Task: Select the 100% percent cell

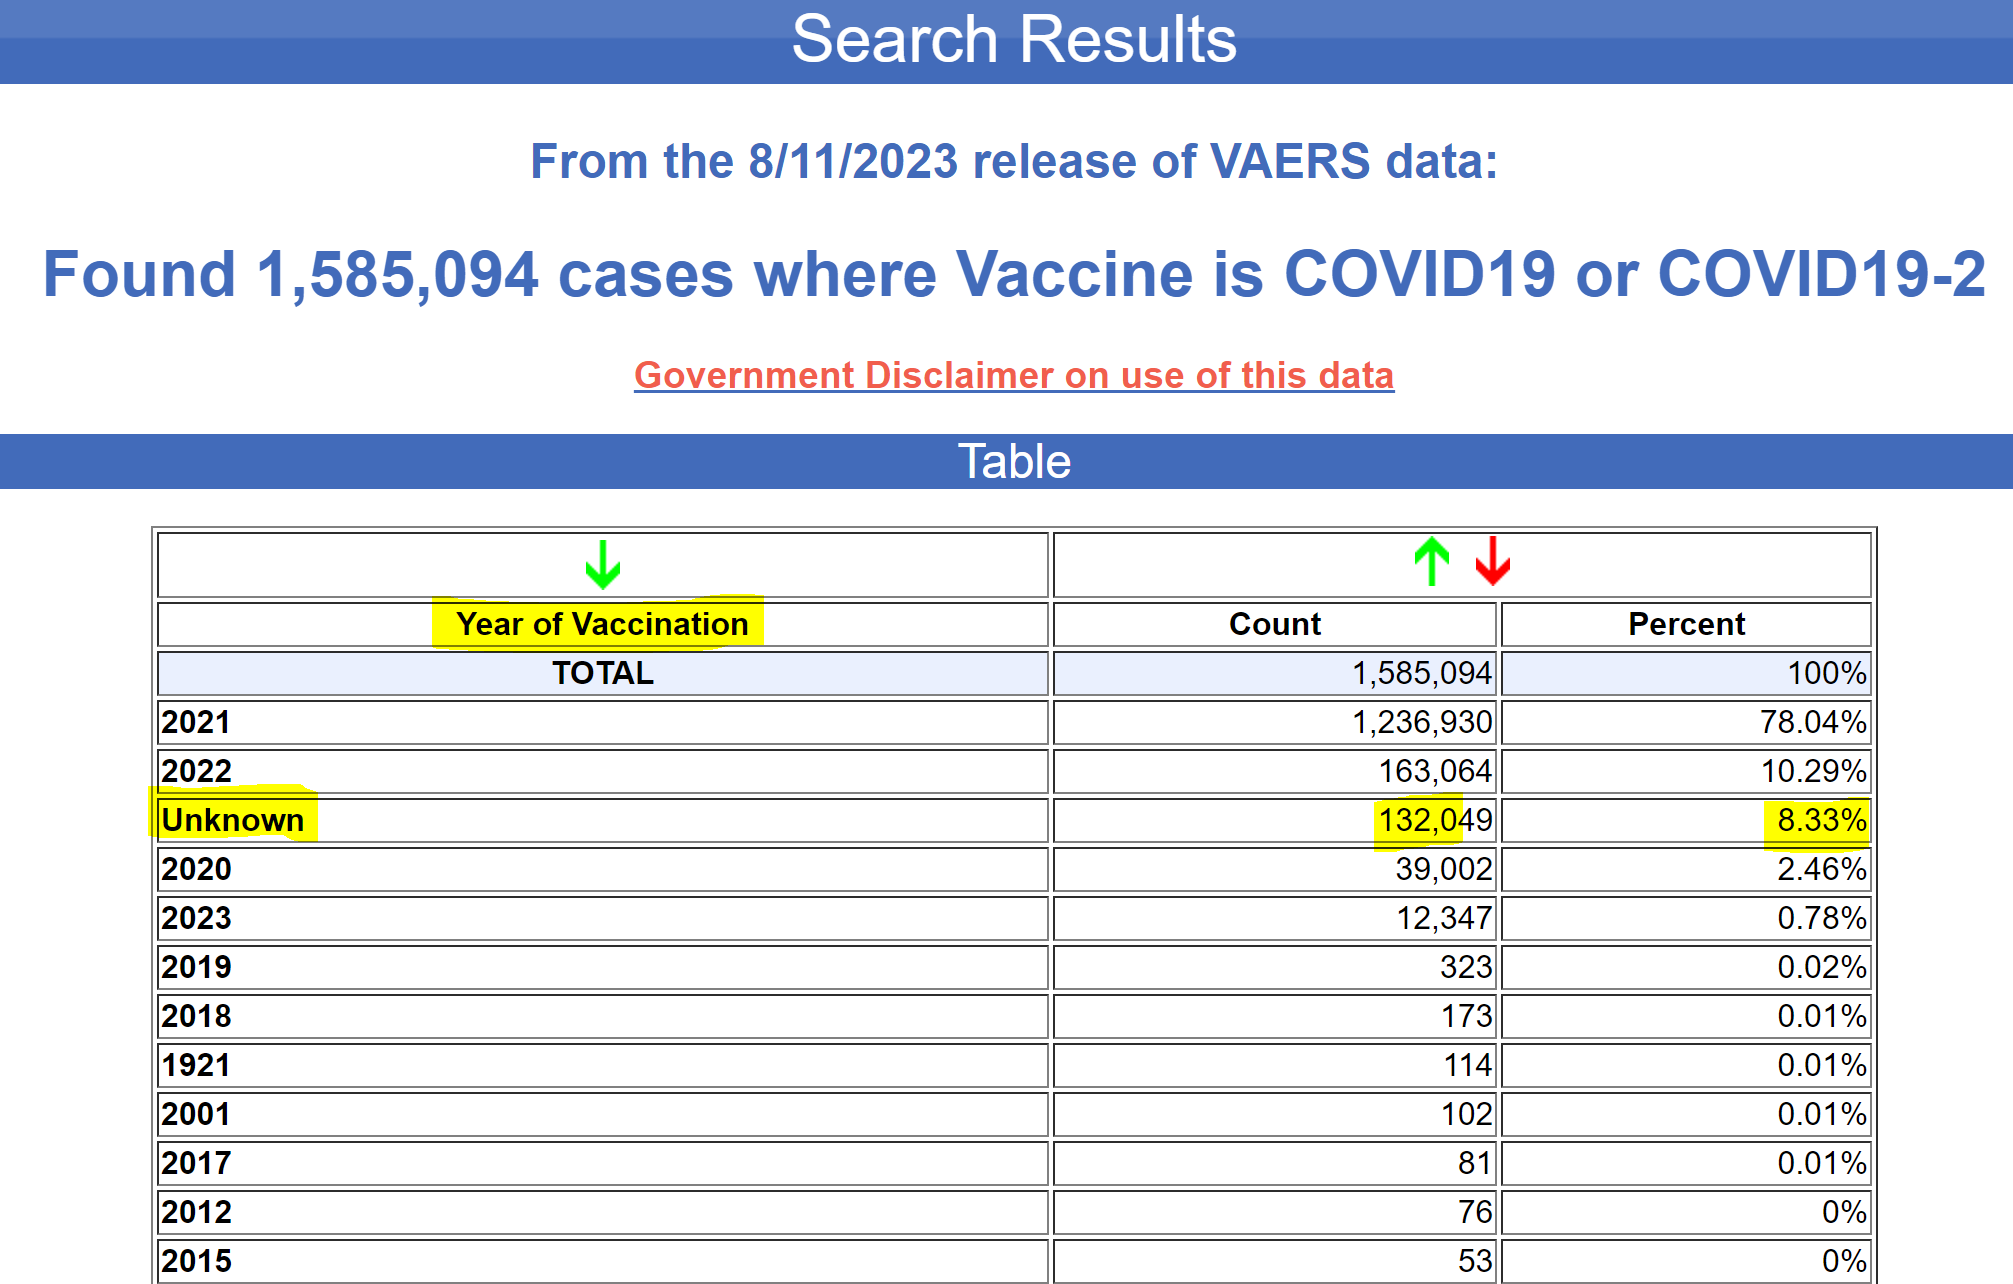Action: pyautogui.click(x=1686, y=673)
